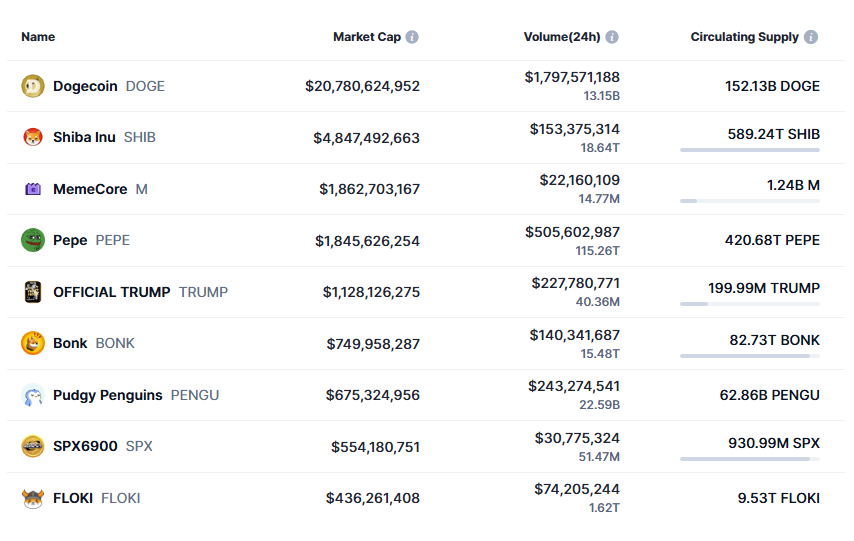Click the SPX6900 coin logo icon
This screenshot has width=854, height=541.
click(x=33, y=446)
